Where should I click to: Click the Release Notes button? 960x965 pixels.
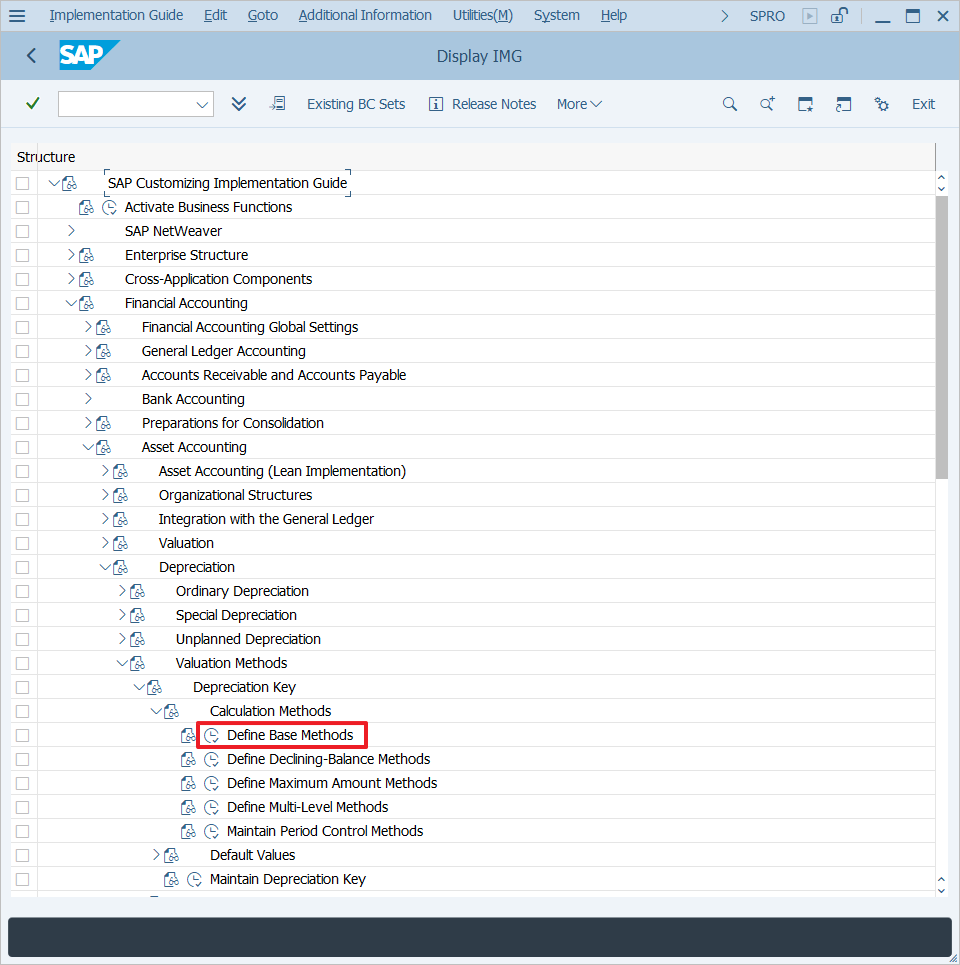pyautogui.click(x=482, y=104)
